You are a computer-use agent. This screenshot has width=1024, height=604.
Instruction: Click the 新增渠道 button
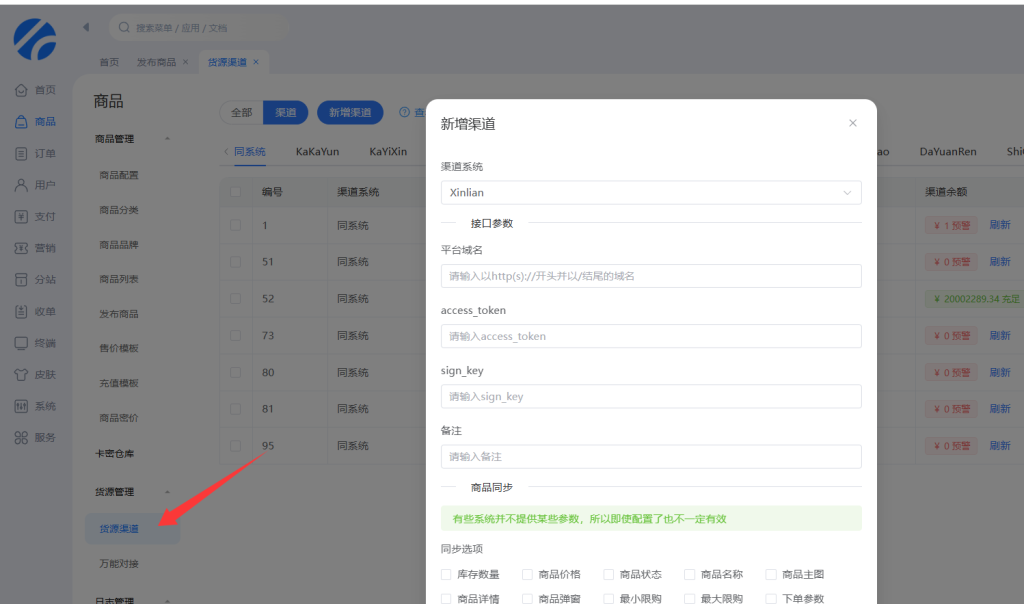click(350, 113)
